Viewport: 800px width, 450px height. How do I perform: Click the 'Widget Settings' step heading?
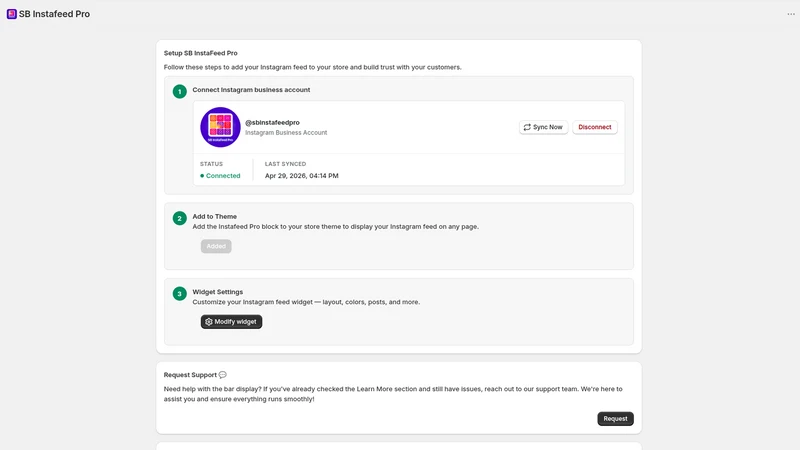[x=217, y=292]
